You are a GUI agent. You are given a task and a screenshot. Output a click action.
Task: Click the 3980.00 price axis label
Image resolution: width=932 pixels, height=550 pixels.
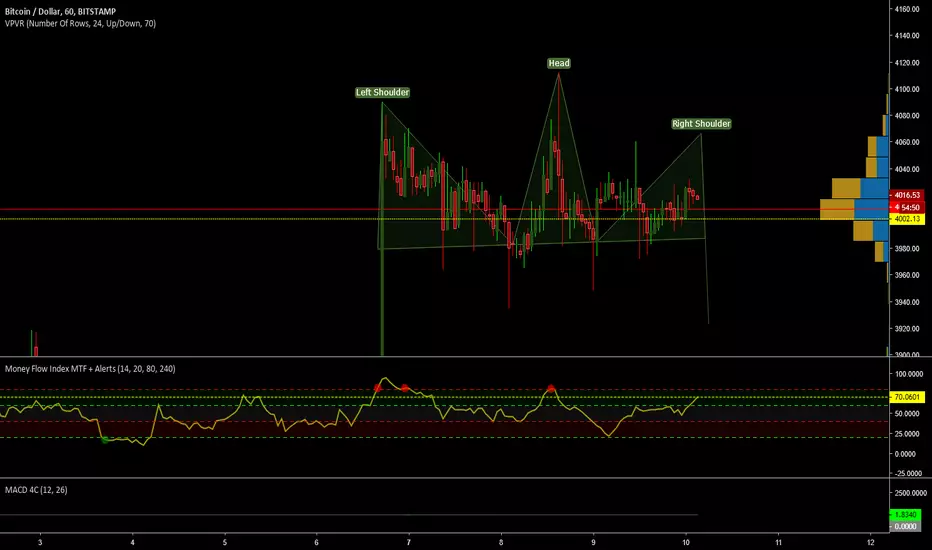(906, 249)
